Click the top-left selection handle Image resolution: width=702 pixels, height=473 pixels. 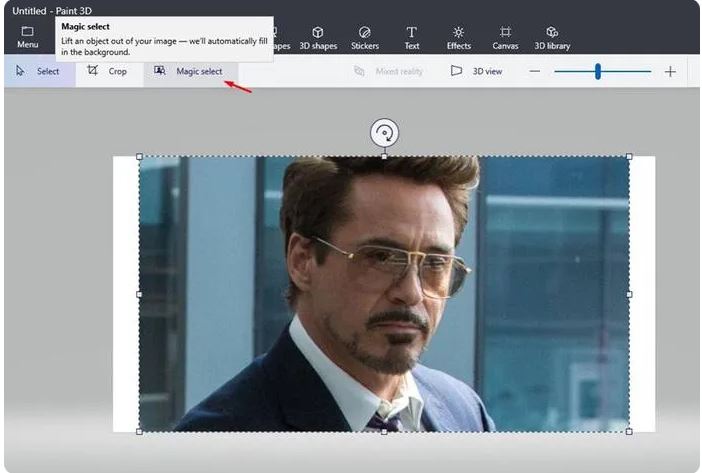point(139,157)
